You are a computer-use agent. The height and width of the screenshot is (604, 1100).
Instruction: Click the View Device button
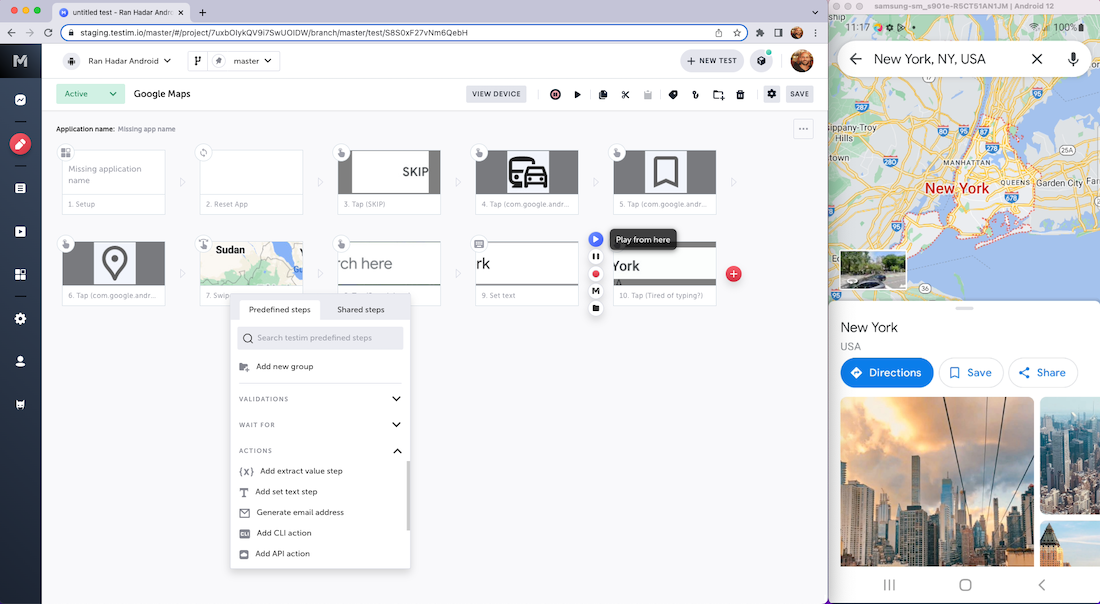[496, 94]
